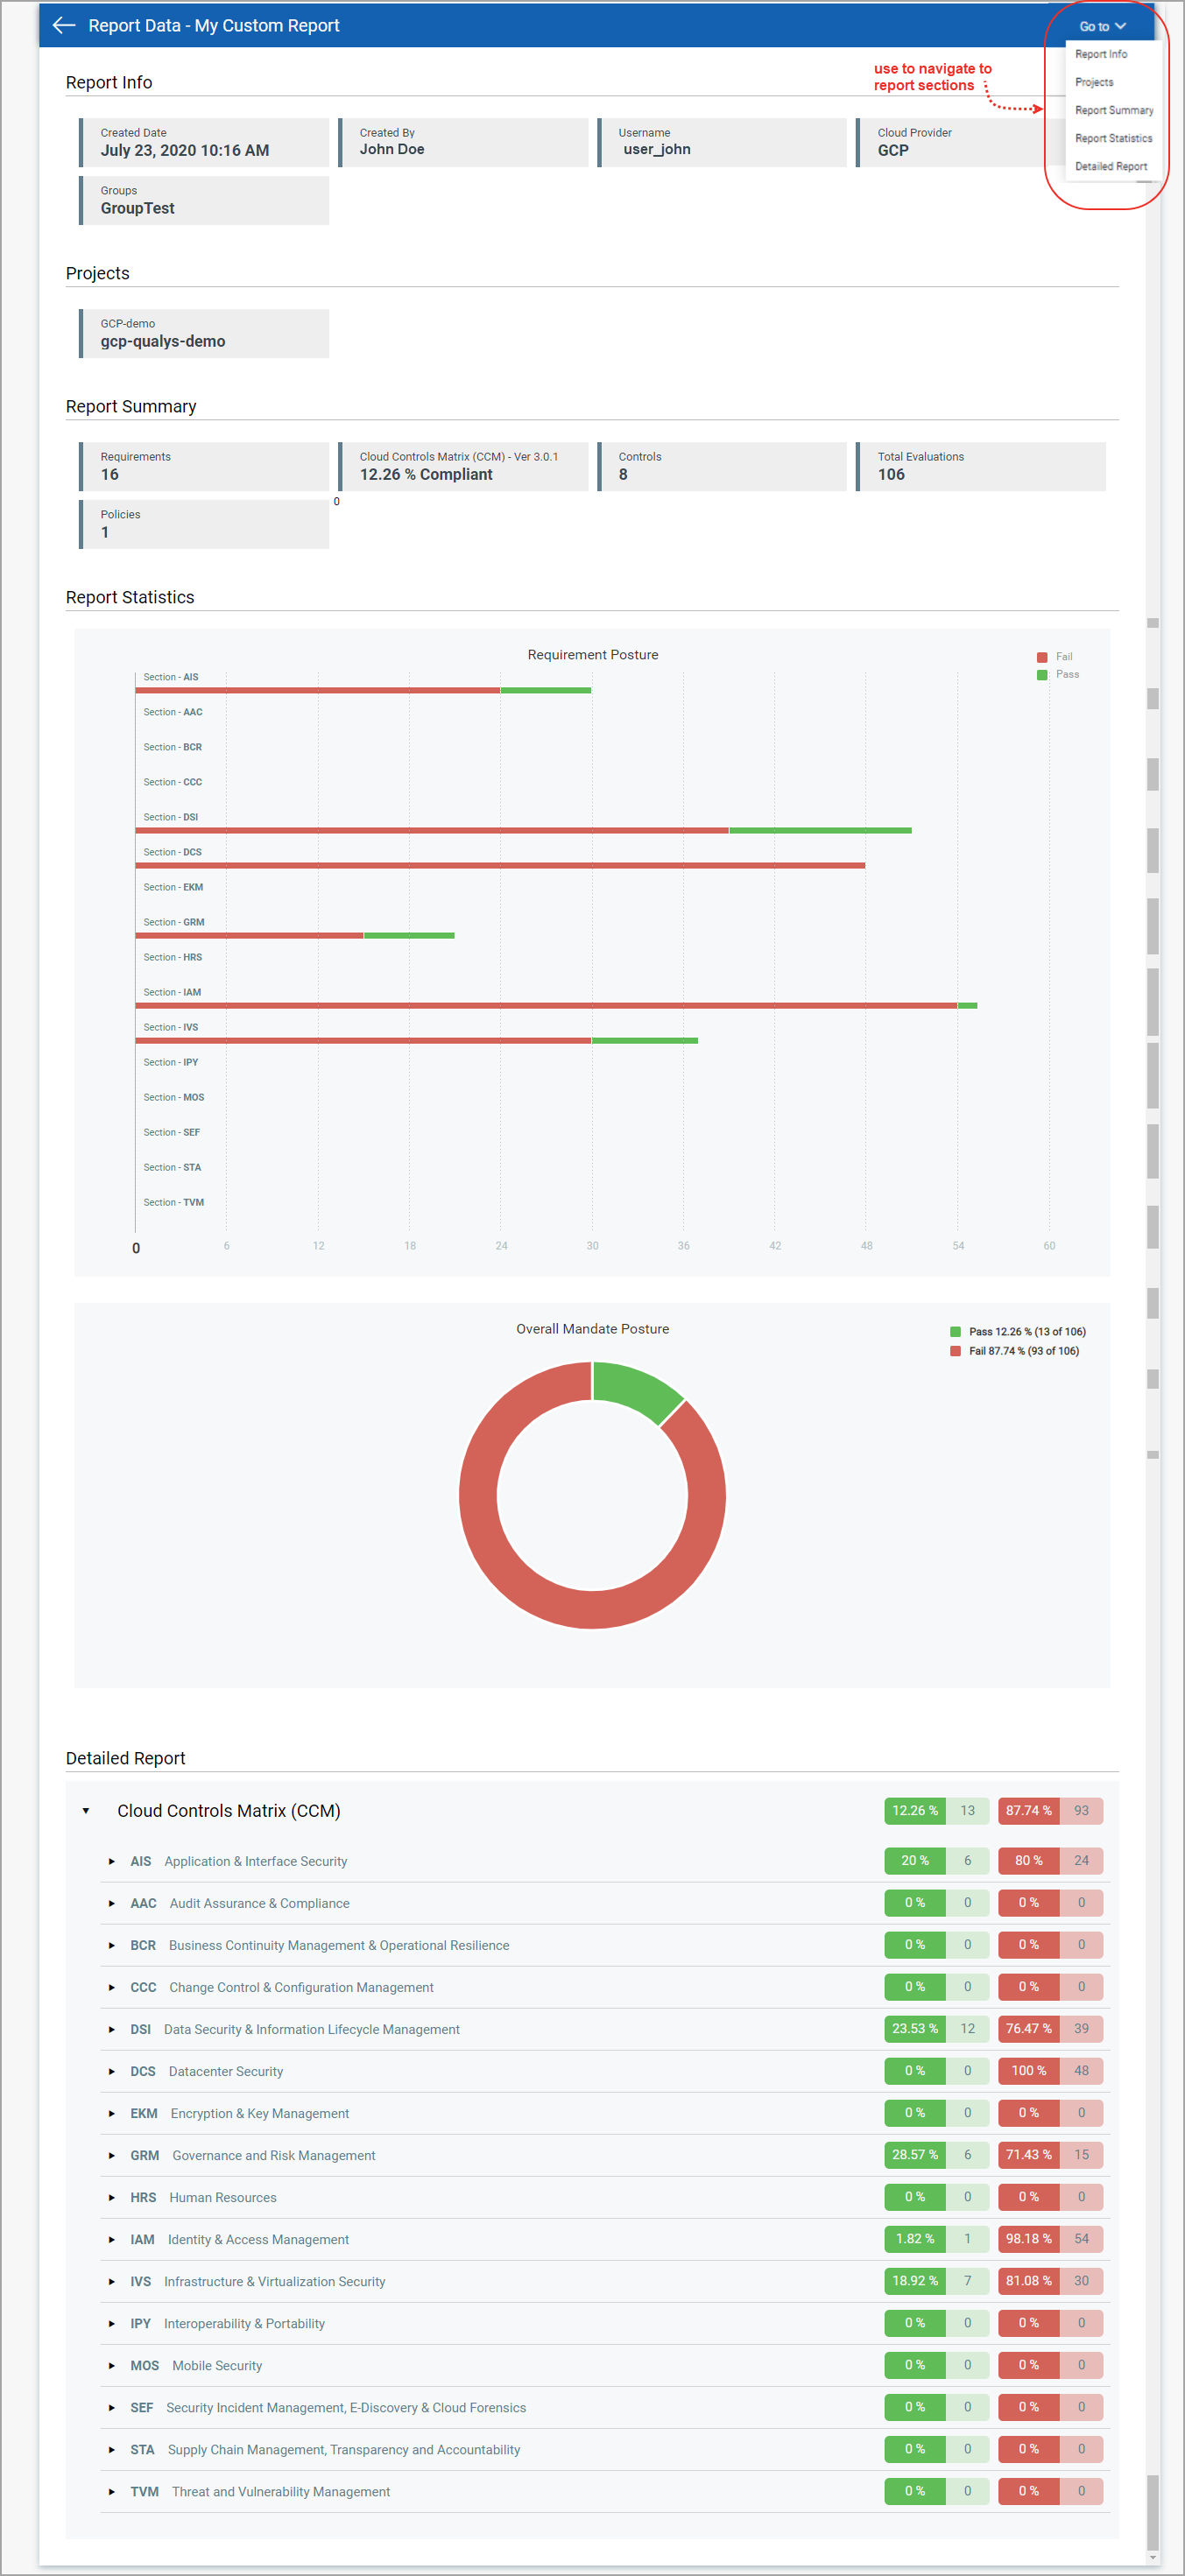Expand the AAC Audit Assurance & Compliance row
The height and width of the screenshot is (2576, 1185).
coord(112,1903)
